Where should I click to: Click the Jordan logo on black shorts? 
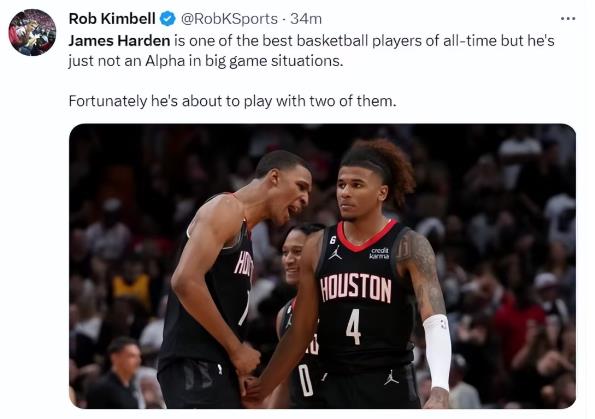click(x=391, y=377)
